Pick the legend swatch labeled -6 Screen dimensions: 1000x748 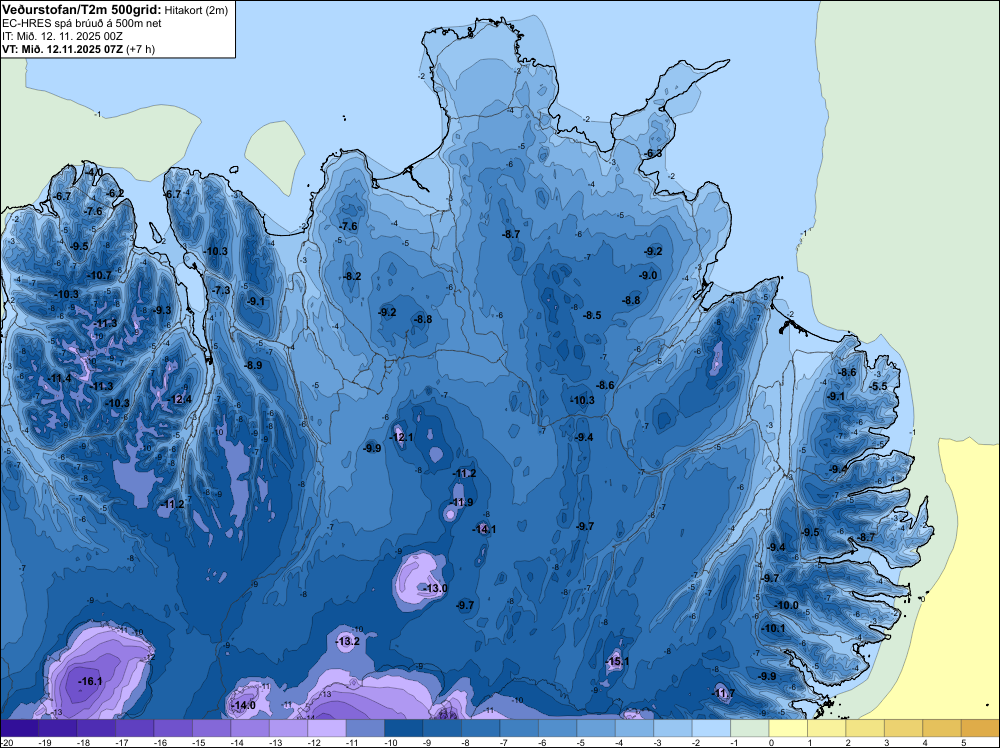(x=557, y=728)
